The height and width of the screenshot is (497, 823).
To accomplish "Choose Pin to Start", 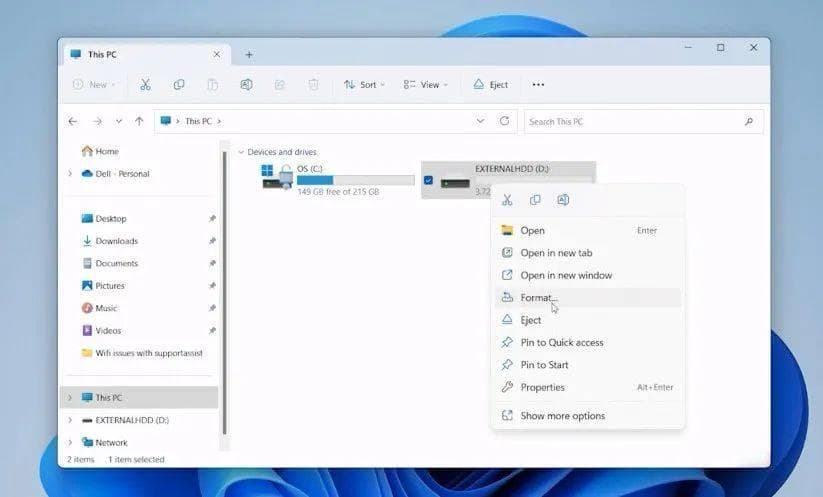I will (588, 365).
